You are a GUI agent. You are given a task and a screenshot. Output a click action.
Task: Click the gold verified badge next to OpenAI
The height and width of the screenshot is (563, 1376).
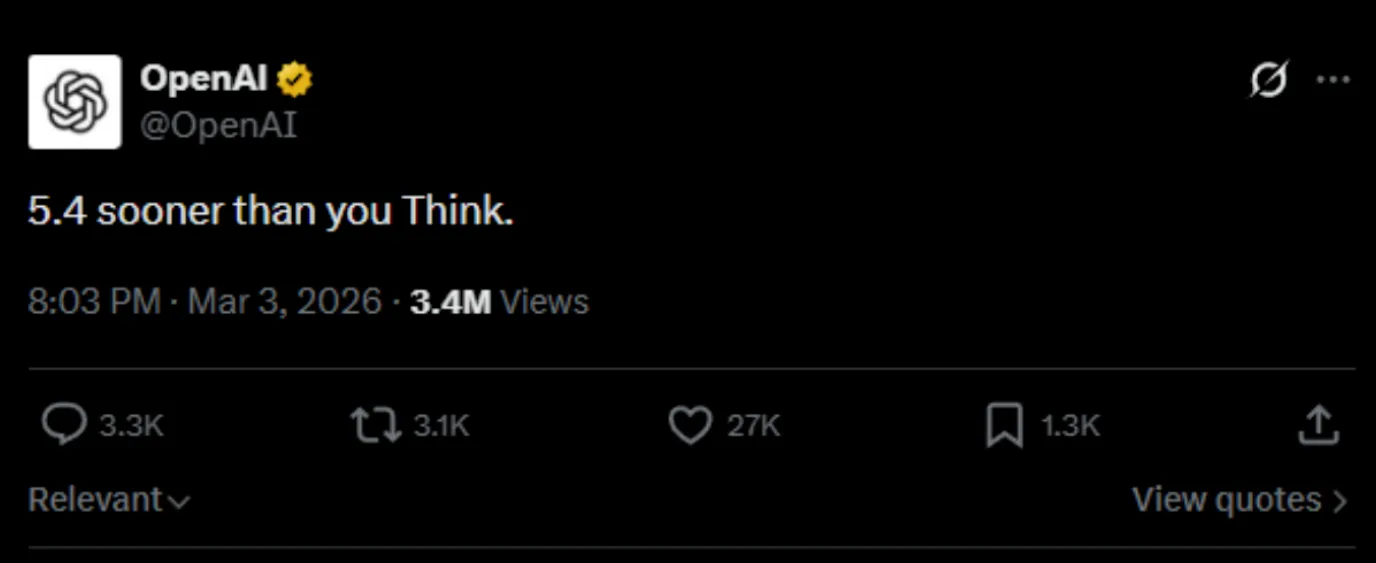click(x=294, y=79)
